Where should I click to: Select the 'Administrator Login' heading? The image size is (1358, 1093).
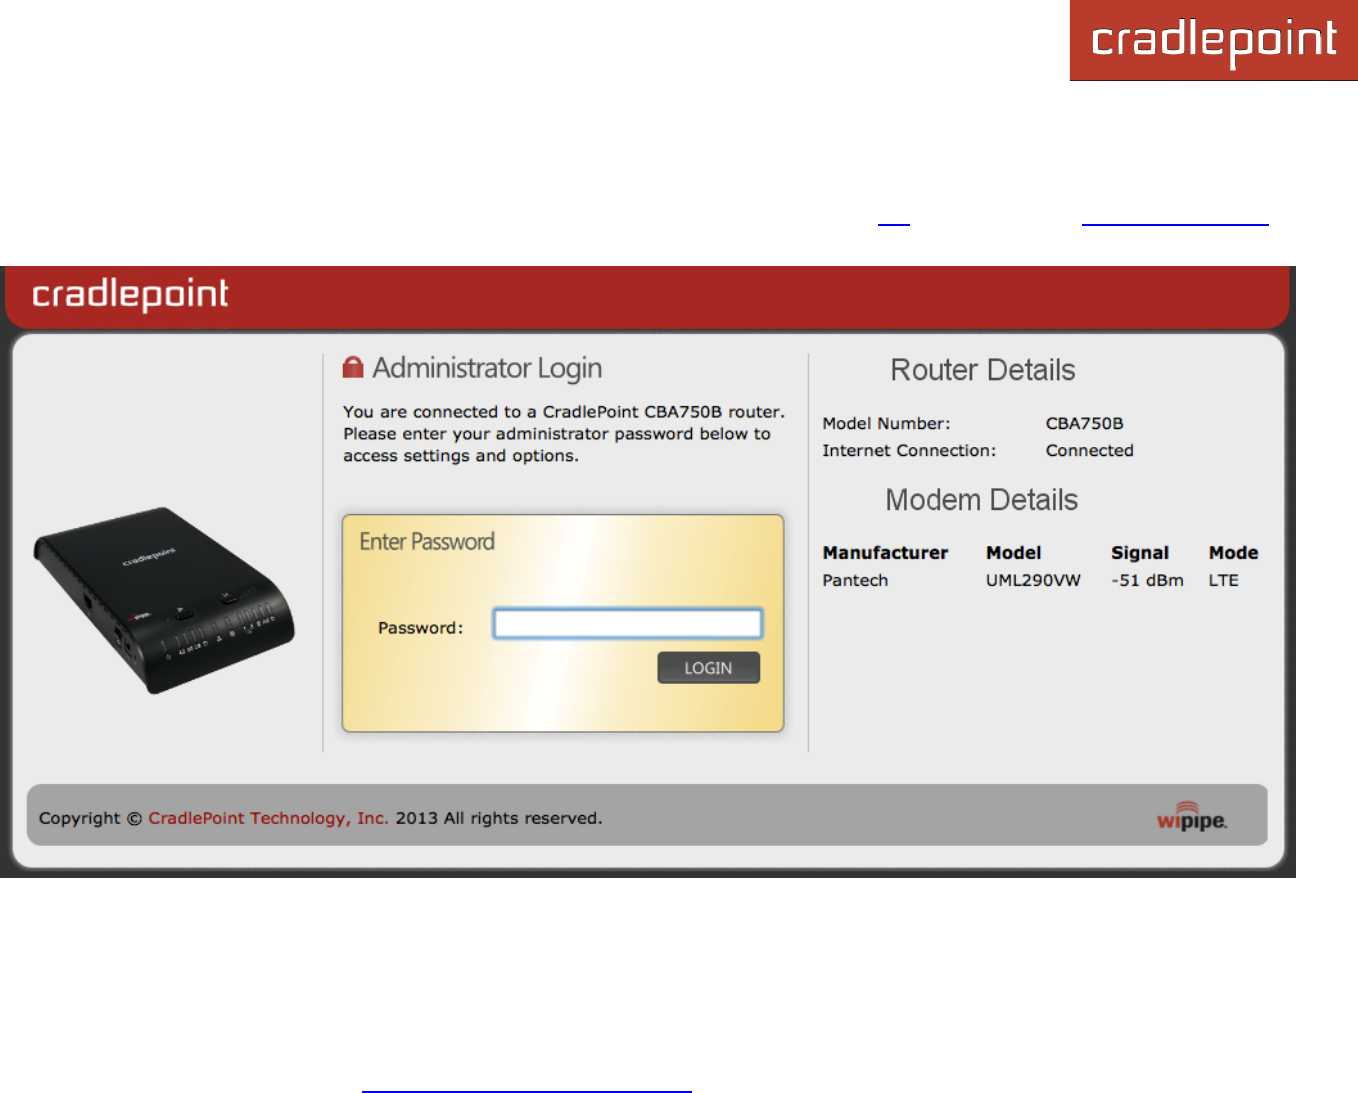pyautogui.click(x=487, y=368)
